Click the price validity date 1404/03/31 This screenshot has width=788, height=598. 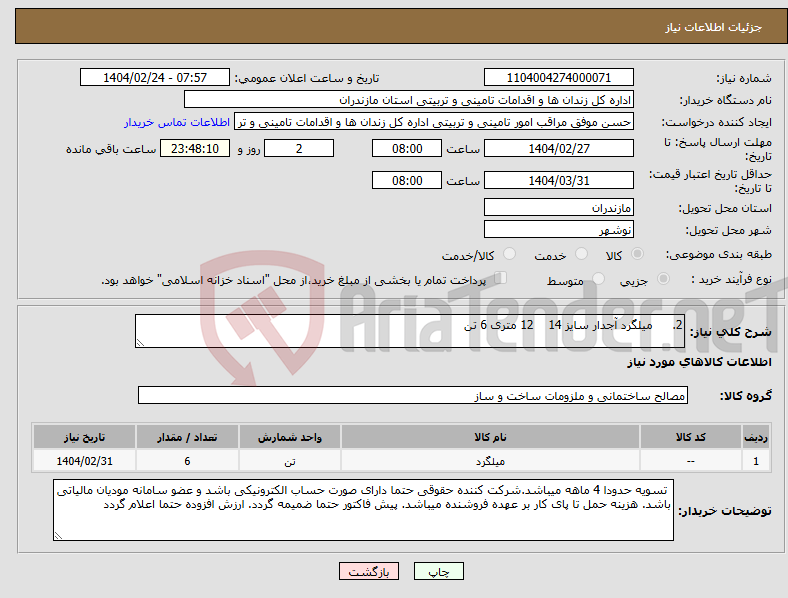559,180
